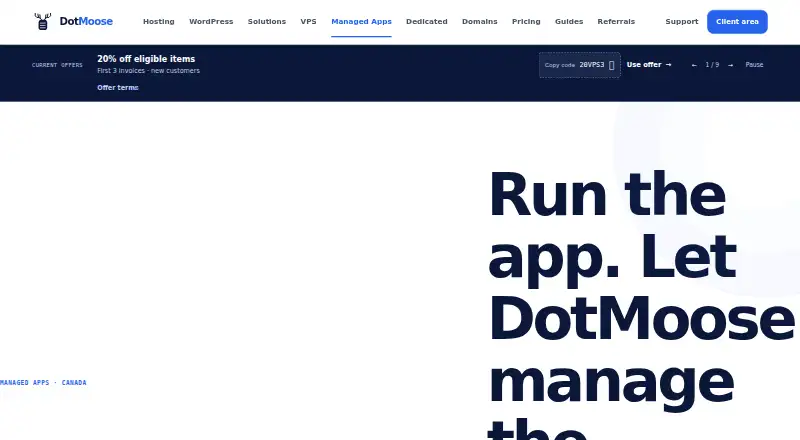The width and height of the screenshot is (800, 440).
Task: Open the Dedicated nav item
Action: pos(427,21)
